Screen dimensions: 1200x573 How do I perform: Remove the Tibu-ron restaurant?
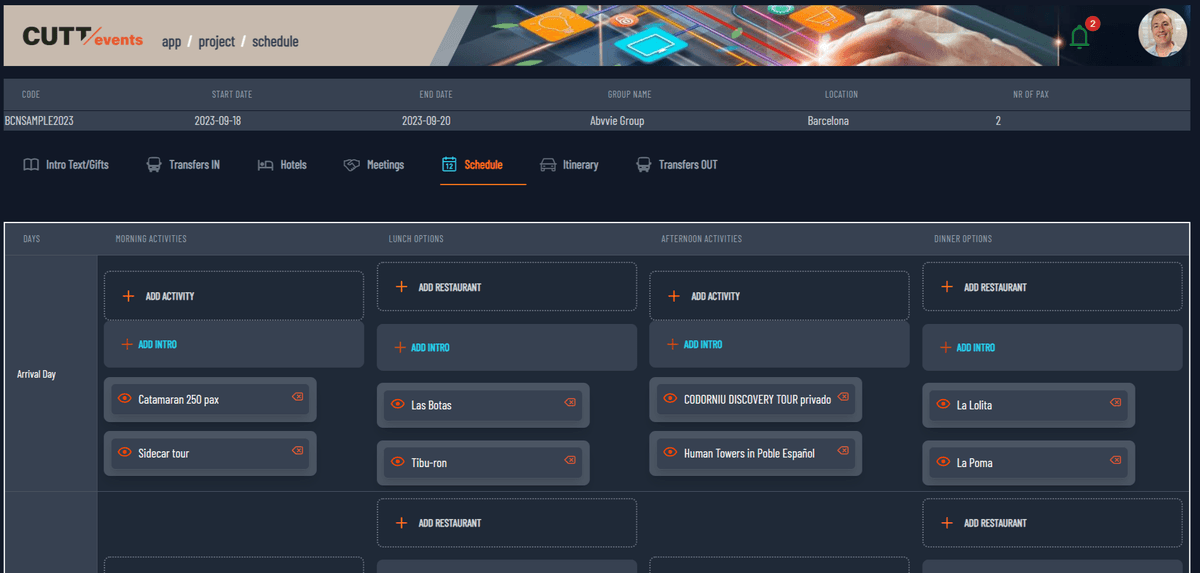point(570,460)
